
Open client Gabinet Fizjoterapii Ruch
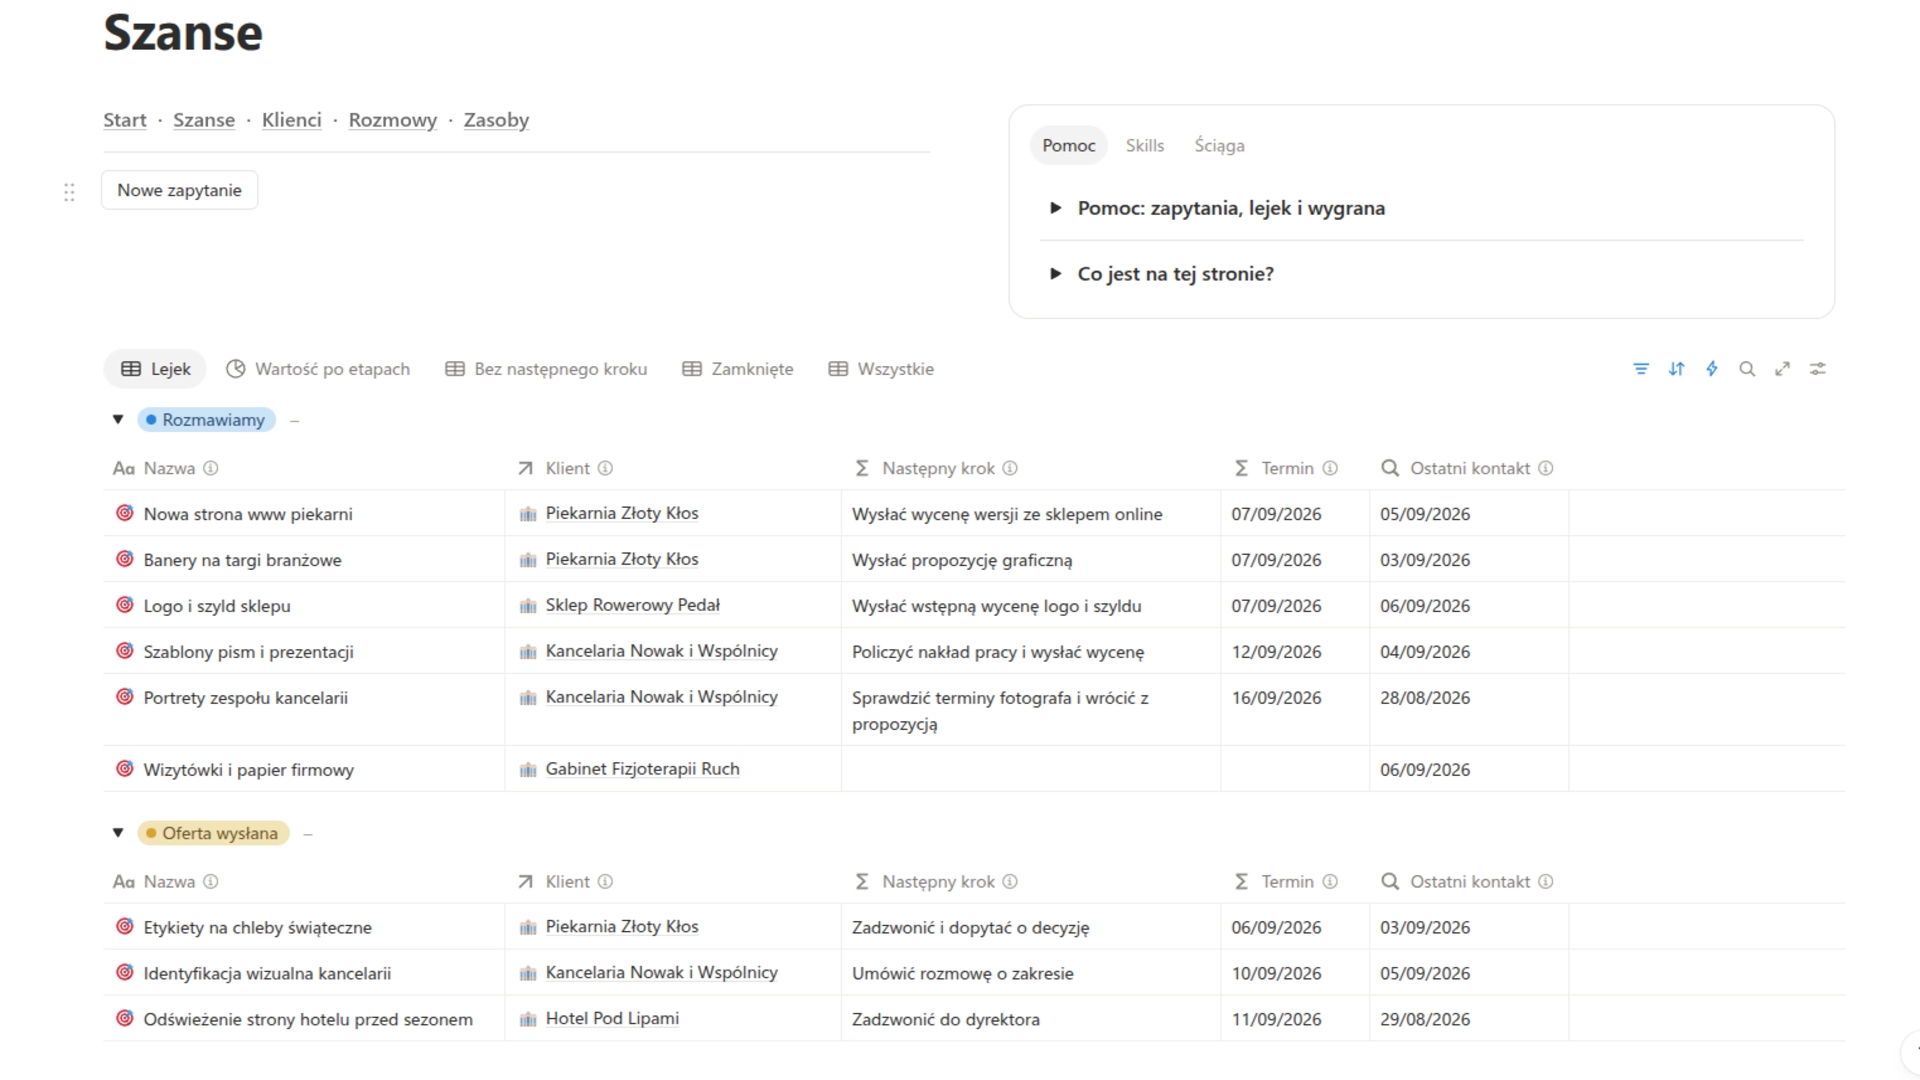pyautogui.click(x=642, y=769)
